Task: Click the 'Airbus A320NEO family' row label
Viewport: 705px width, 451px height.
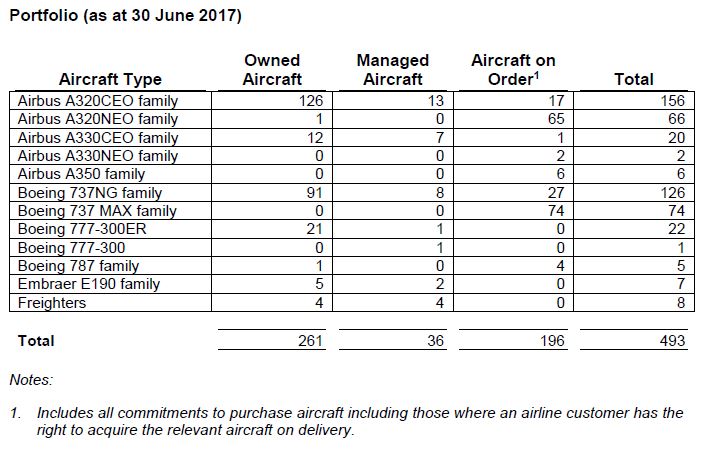Action: (98, 119)
